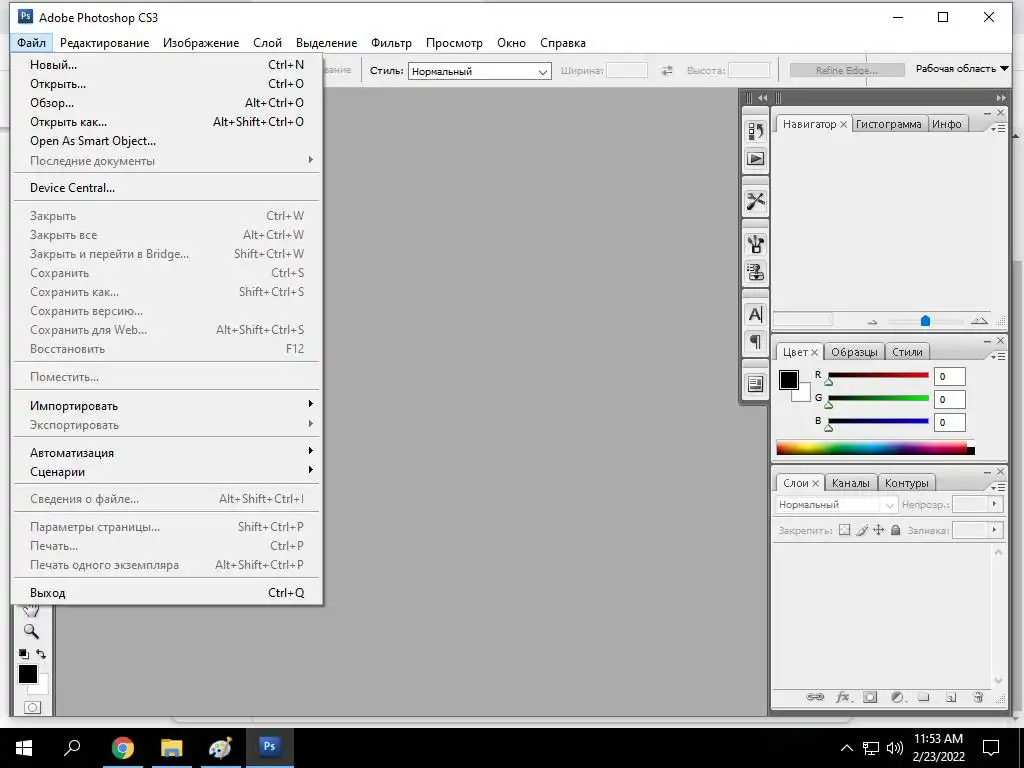
Task: Open the Clone Source panel icon
Action: point(756,272)
